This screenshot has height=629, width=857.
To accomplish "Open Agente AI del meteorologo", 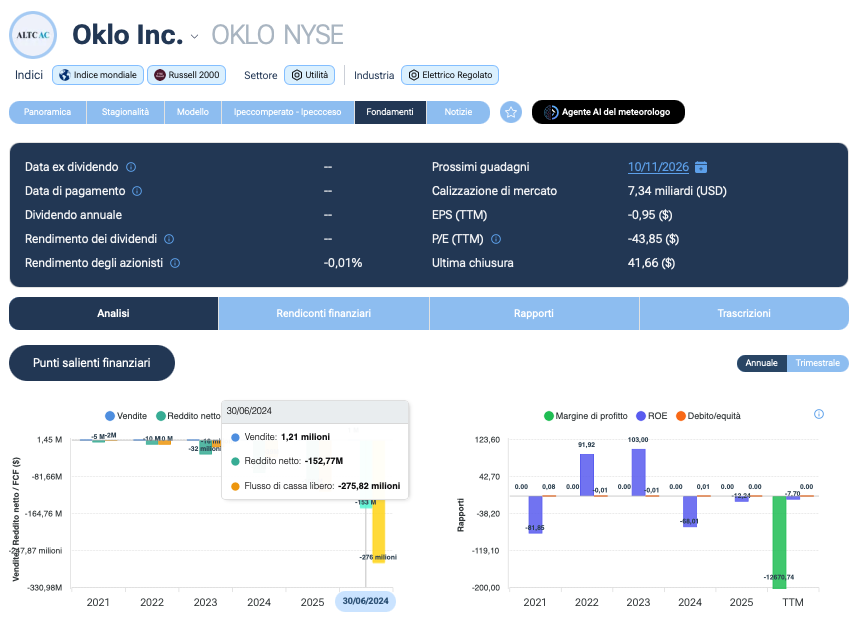I will (x=608, y=112).
